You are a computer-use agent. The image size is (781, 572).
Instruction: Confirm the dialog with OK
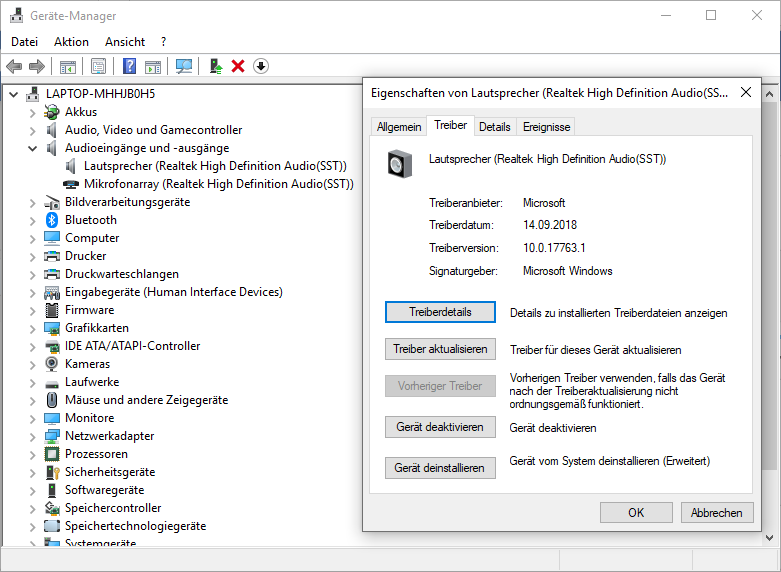pos(636,513)
